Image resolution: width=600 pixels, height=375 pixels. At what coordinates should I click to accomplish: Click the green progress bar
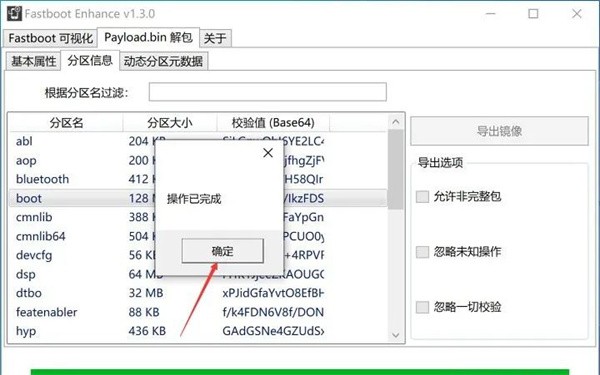(300, 372)
